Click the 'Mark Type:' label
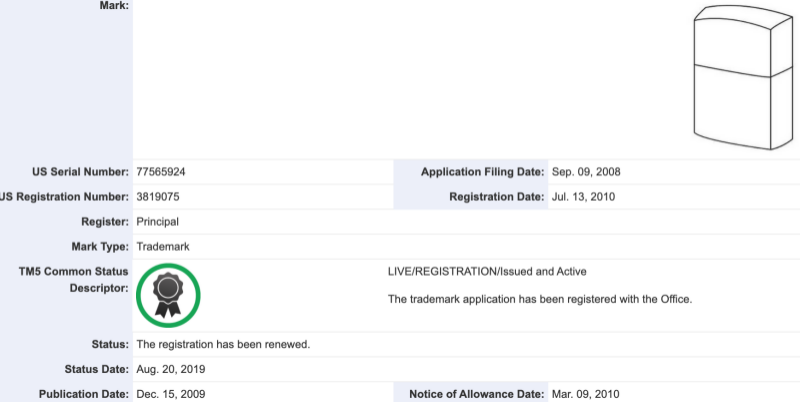The image size is (800, 402). pyautogui.click(x=100, y=247)
